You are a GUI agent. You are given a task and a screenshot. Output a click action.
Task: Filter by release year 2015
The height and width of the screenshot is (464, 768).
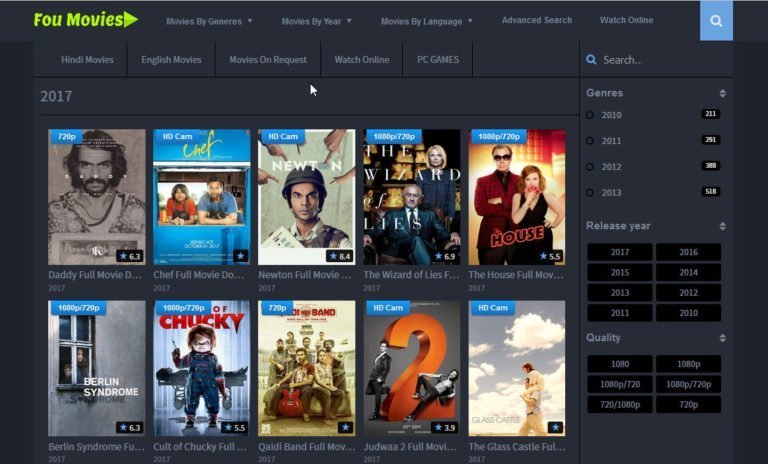coord(620,272)
